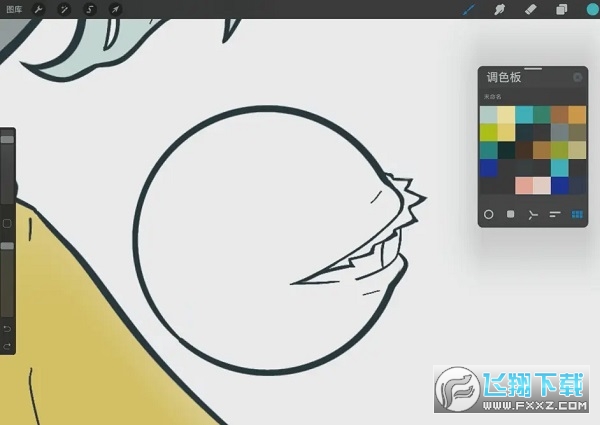
Task: Pick the medium grey swatch
Action: [x=559, y=133]
